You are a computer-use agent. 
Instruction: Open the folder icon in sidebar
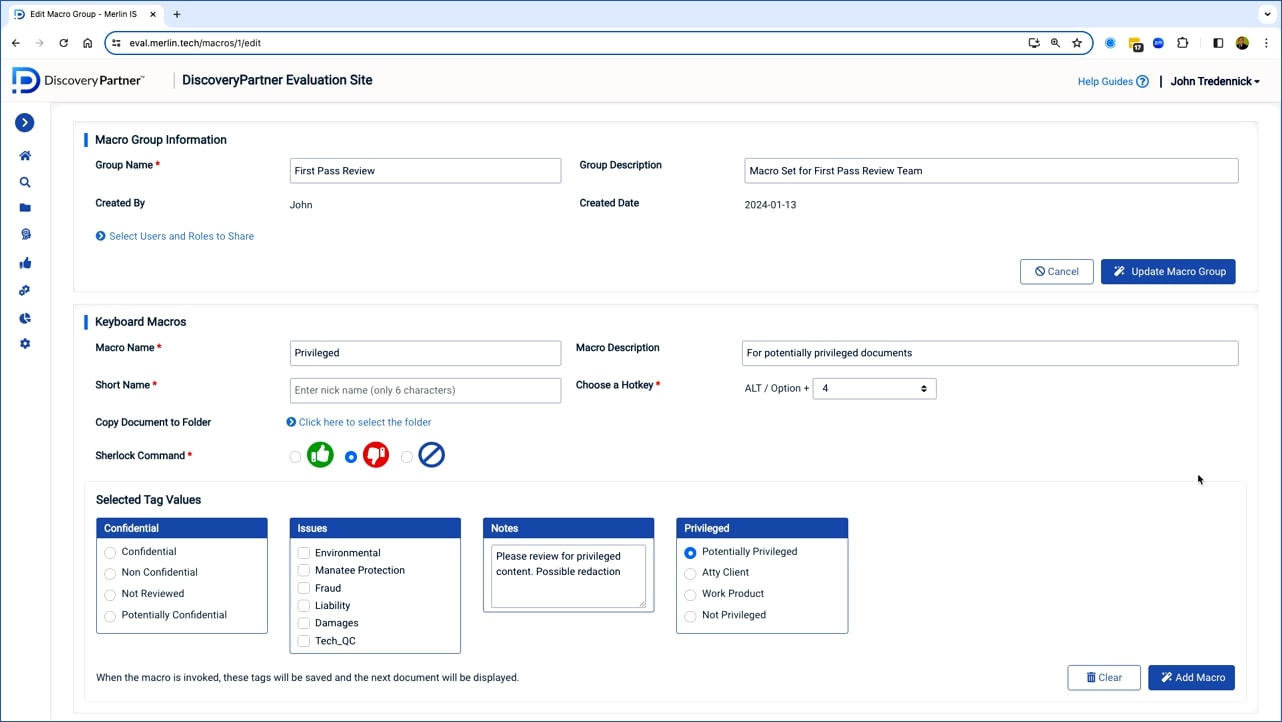point(25,209)
